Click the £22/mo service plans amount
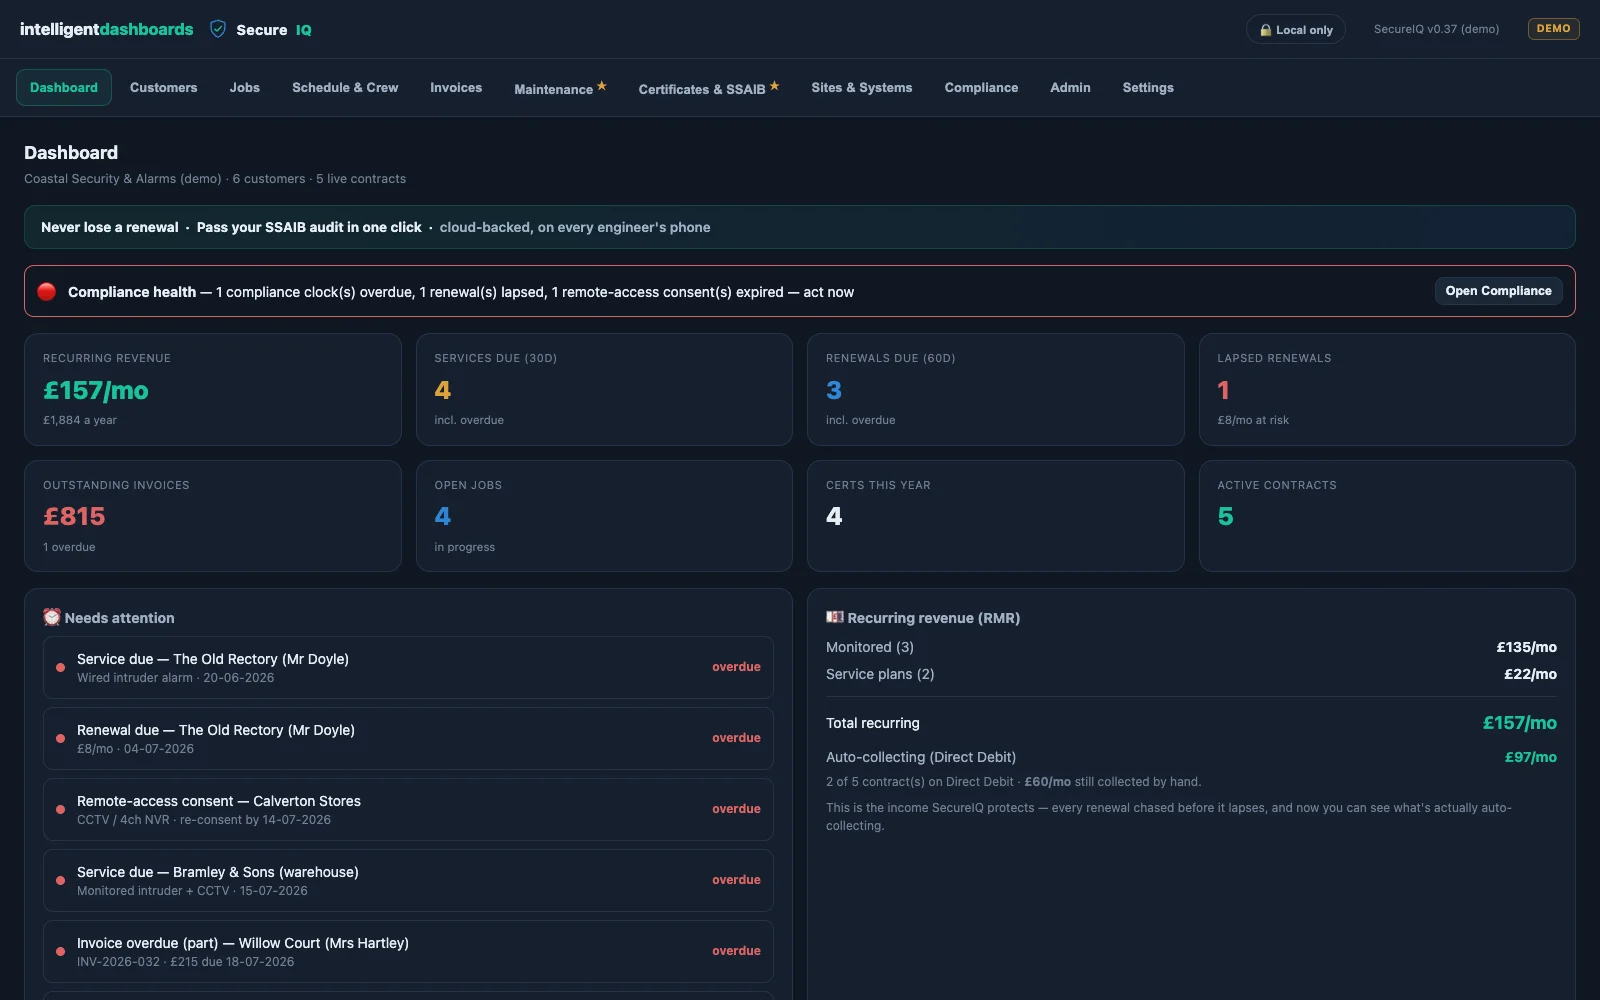Image resolution: width=1600 pixels, height=1000 pixels. 1530,674
